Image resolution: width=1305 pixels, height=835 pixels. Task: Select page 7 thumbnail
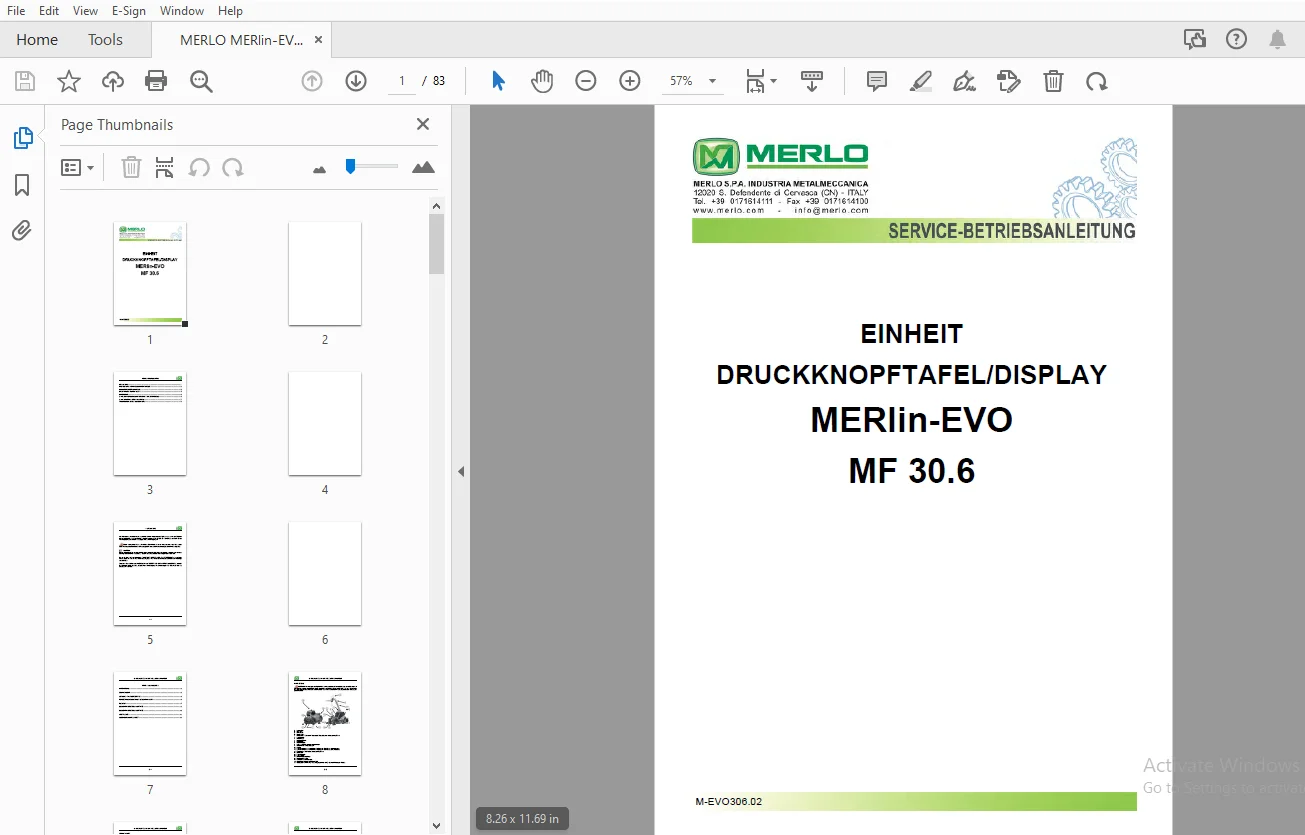click(x=150, y=724)
